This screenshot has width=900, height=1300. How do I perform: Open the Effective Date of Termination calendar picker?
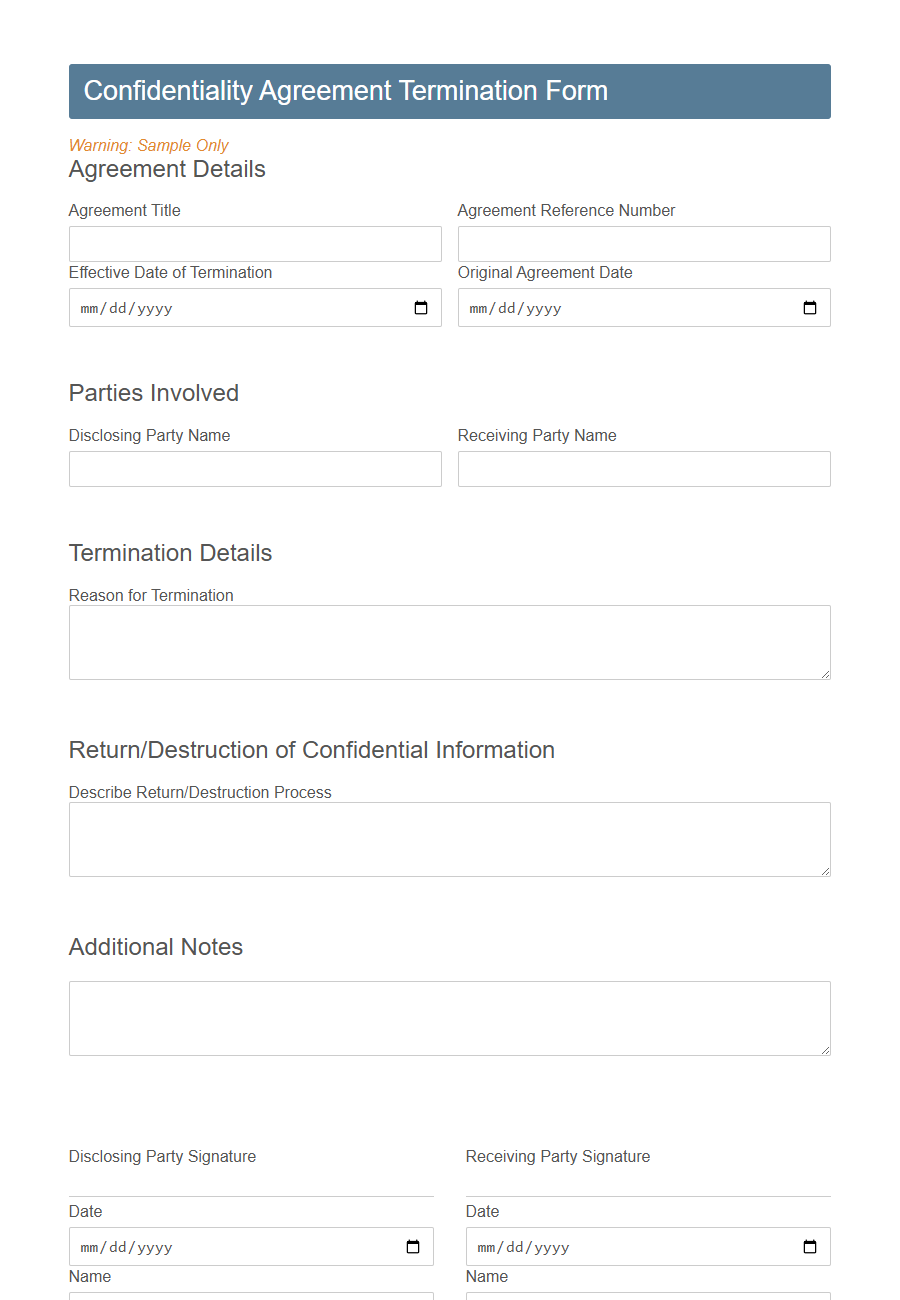point(420,308)
